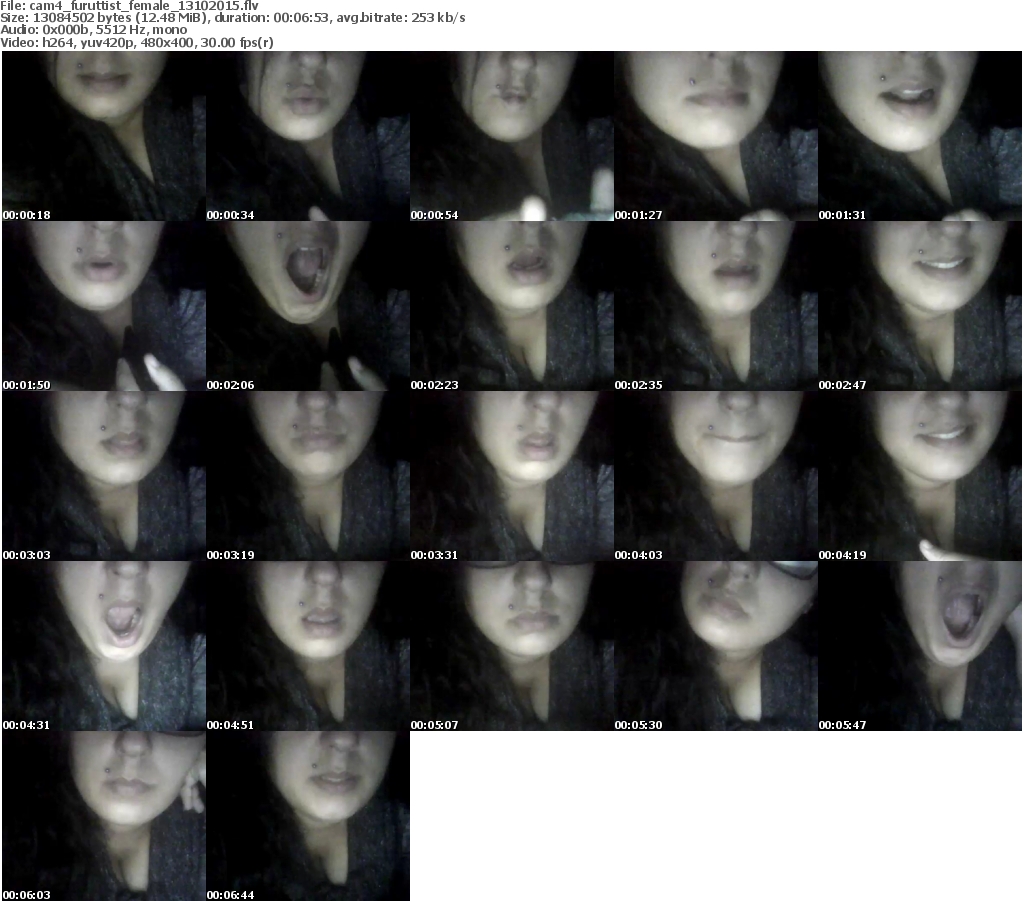Select the thumbnail timestamped 00:04:03
Viewport: 1024px width, 901px height.
pos(716,476)
